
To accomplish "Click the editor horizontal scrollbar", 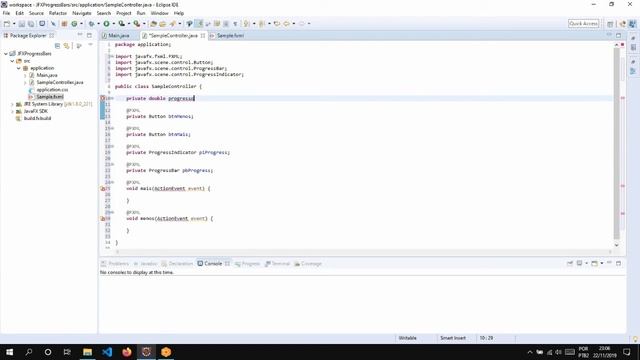I will (x=363, y=251).
